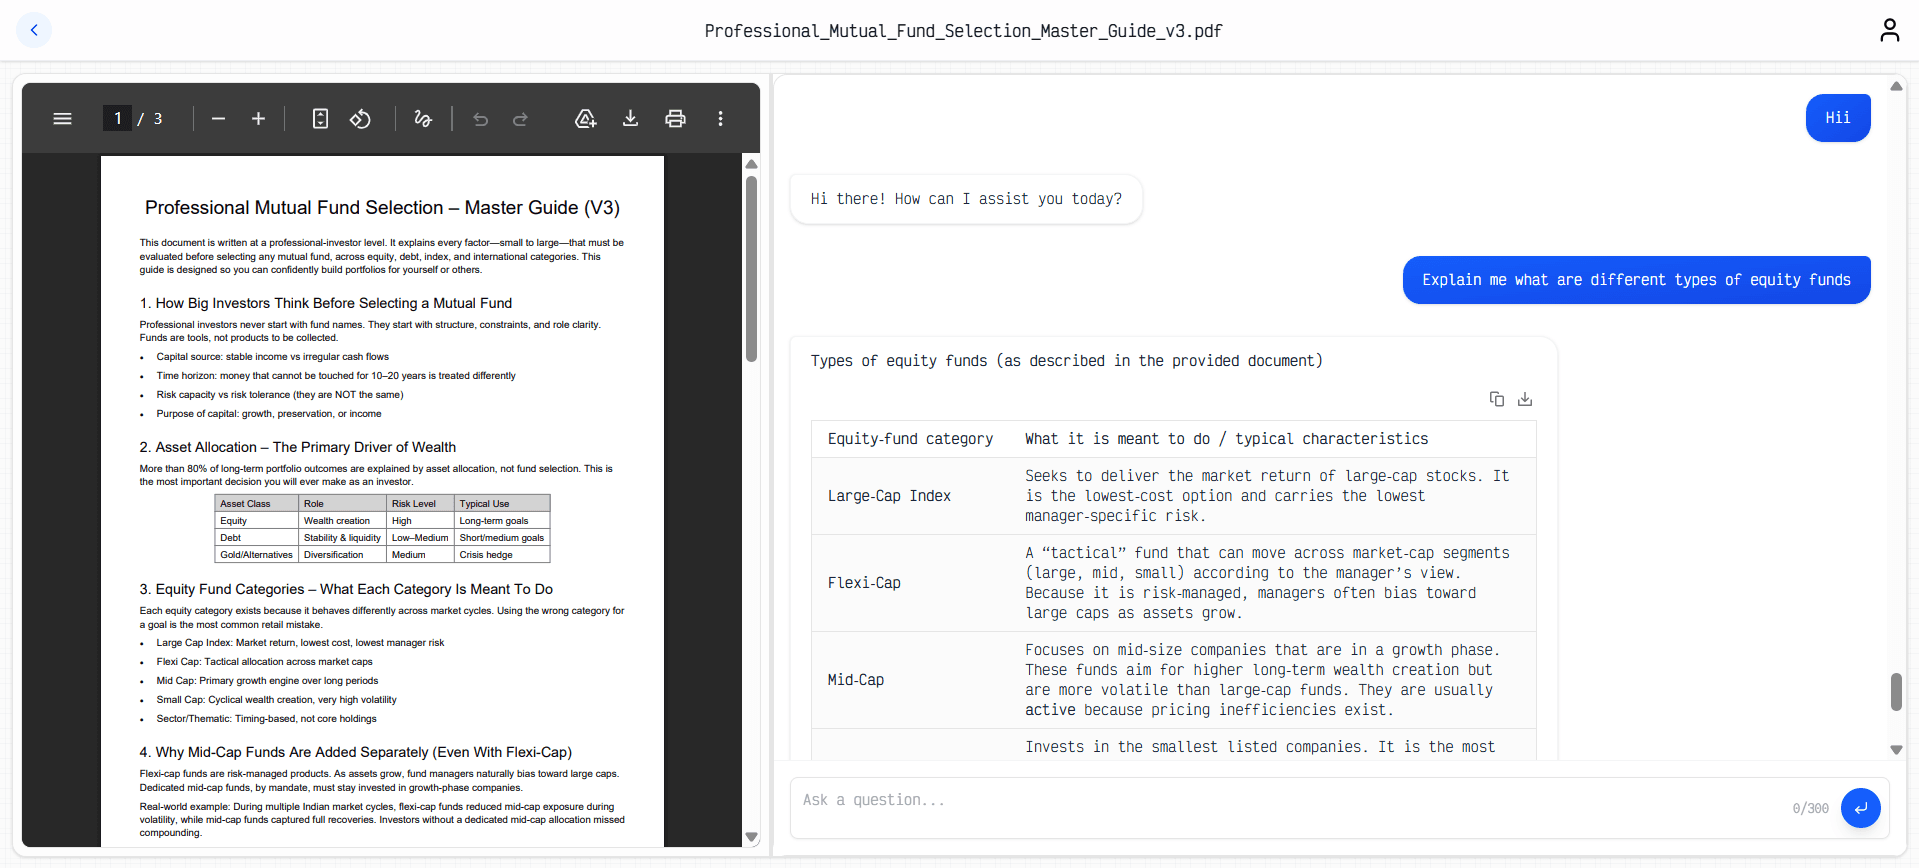
Task: Edit the PDF page number field
Action: 117,119
